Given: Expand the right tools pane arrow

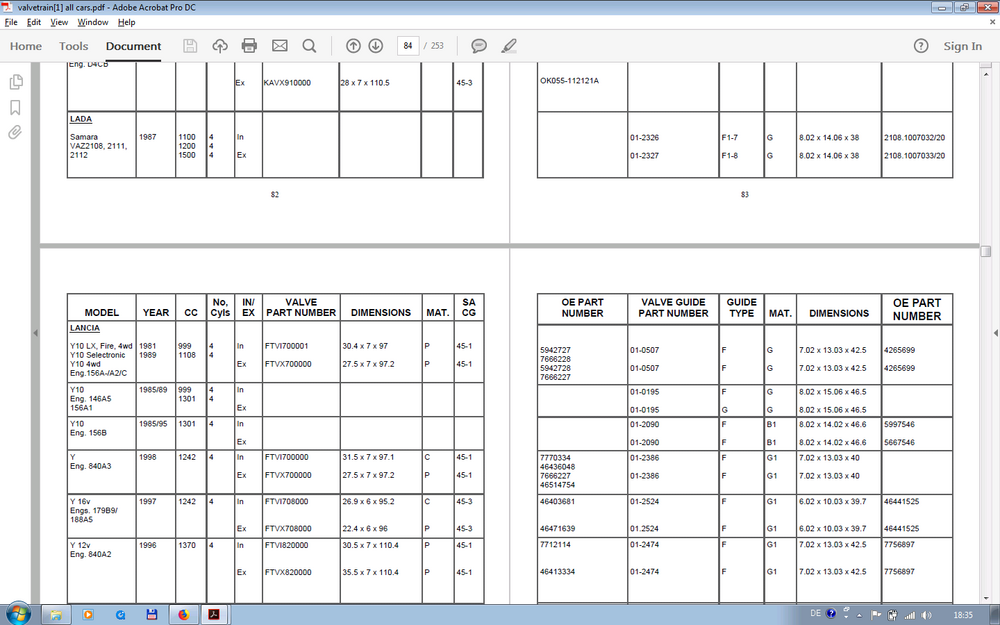Looking at the screenshot, I should click(x=996, y=332).
